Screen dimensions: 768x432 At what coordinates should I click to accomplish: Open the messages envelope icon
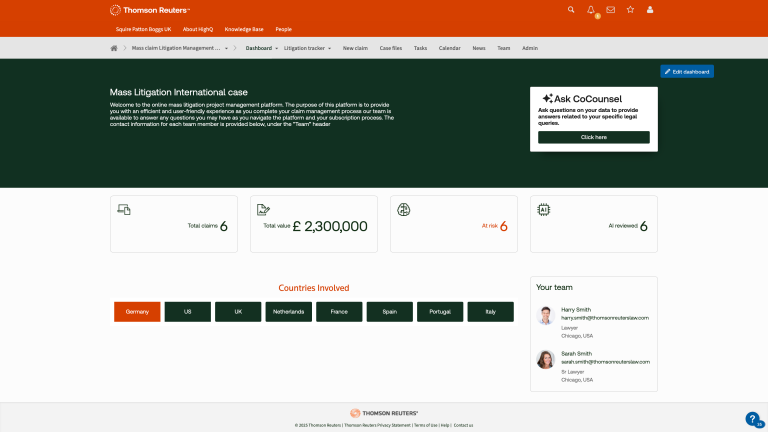611,9
